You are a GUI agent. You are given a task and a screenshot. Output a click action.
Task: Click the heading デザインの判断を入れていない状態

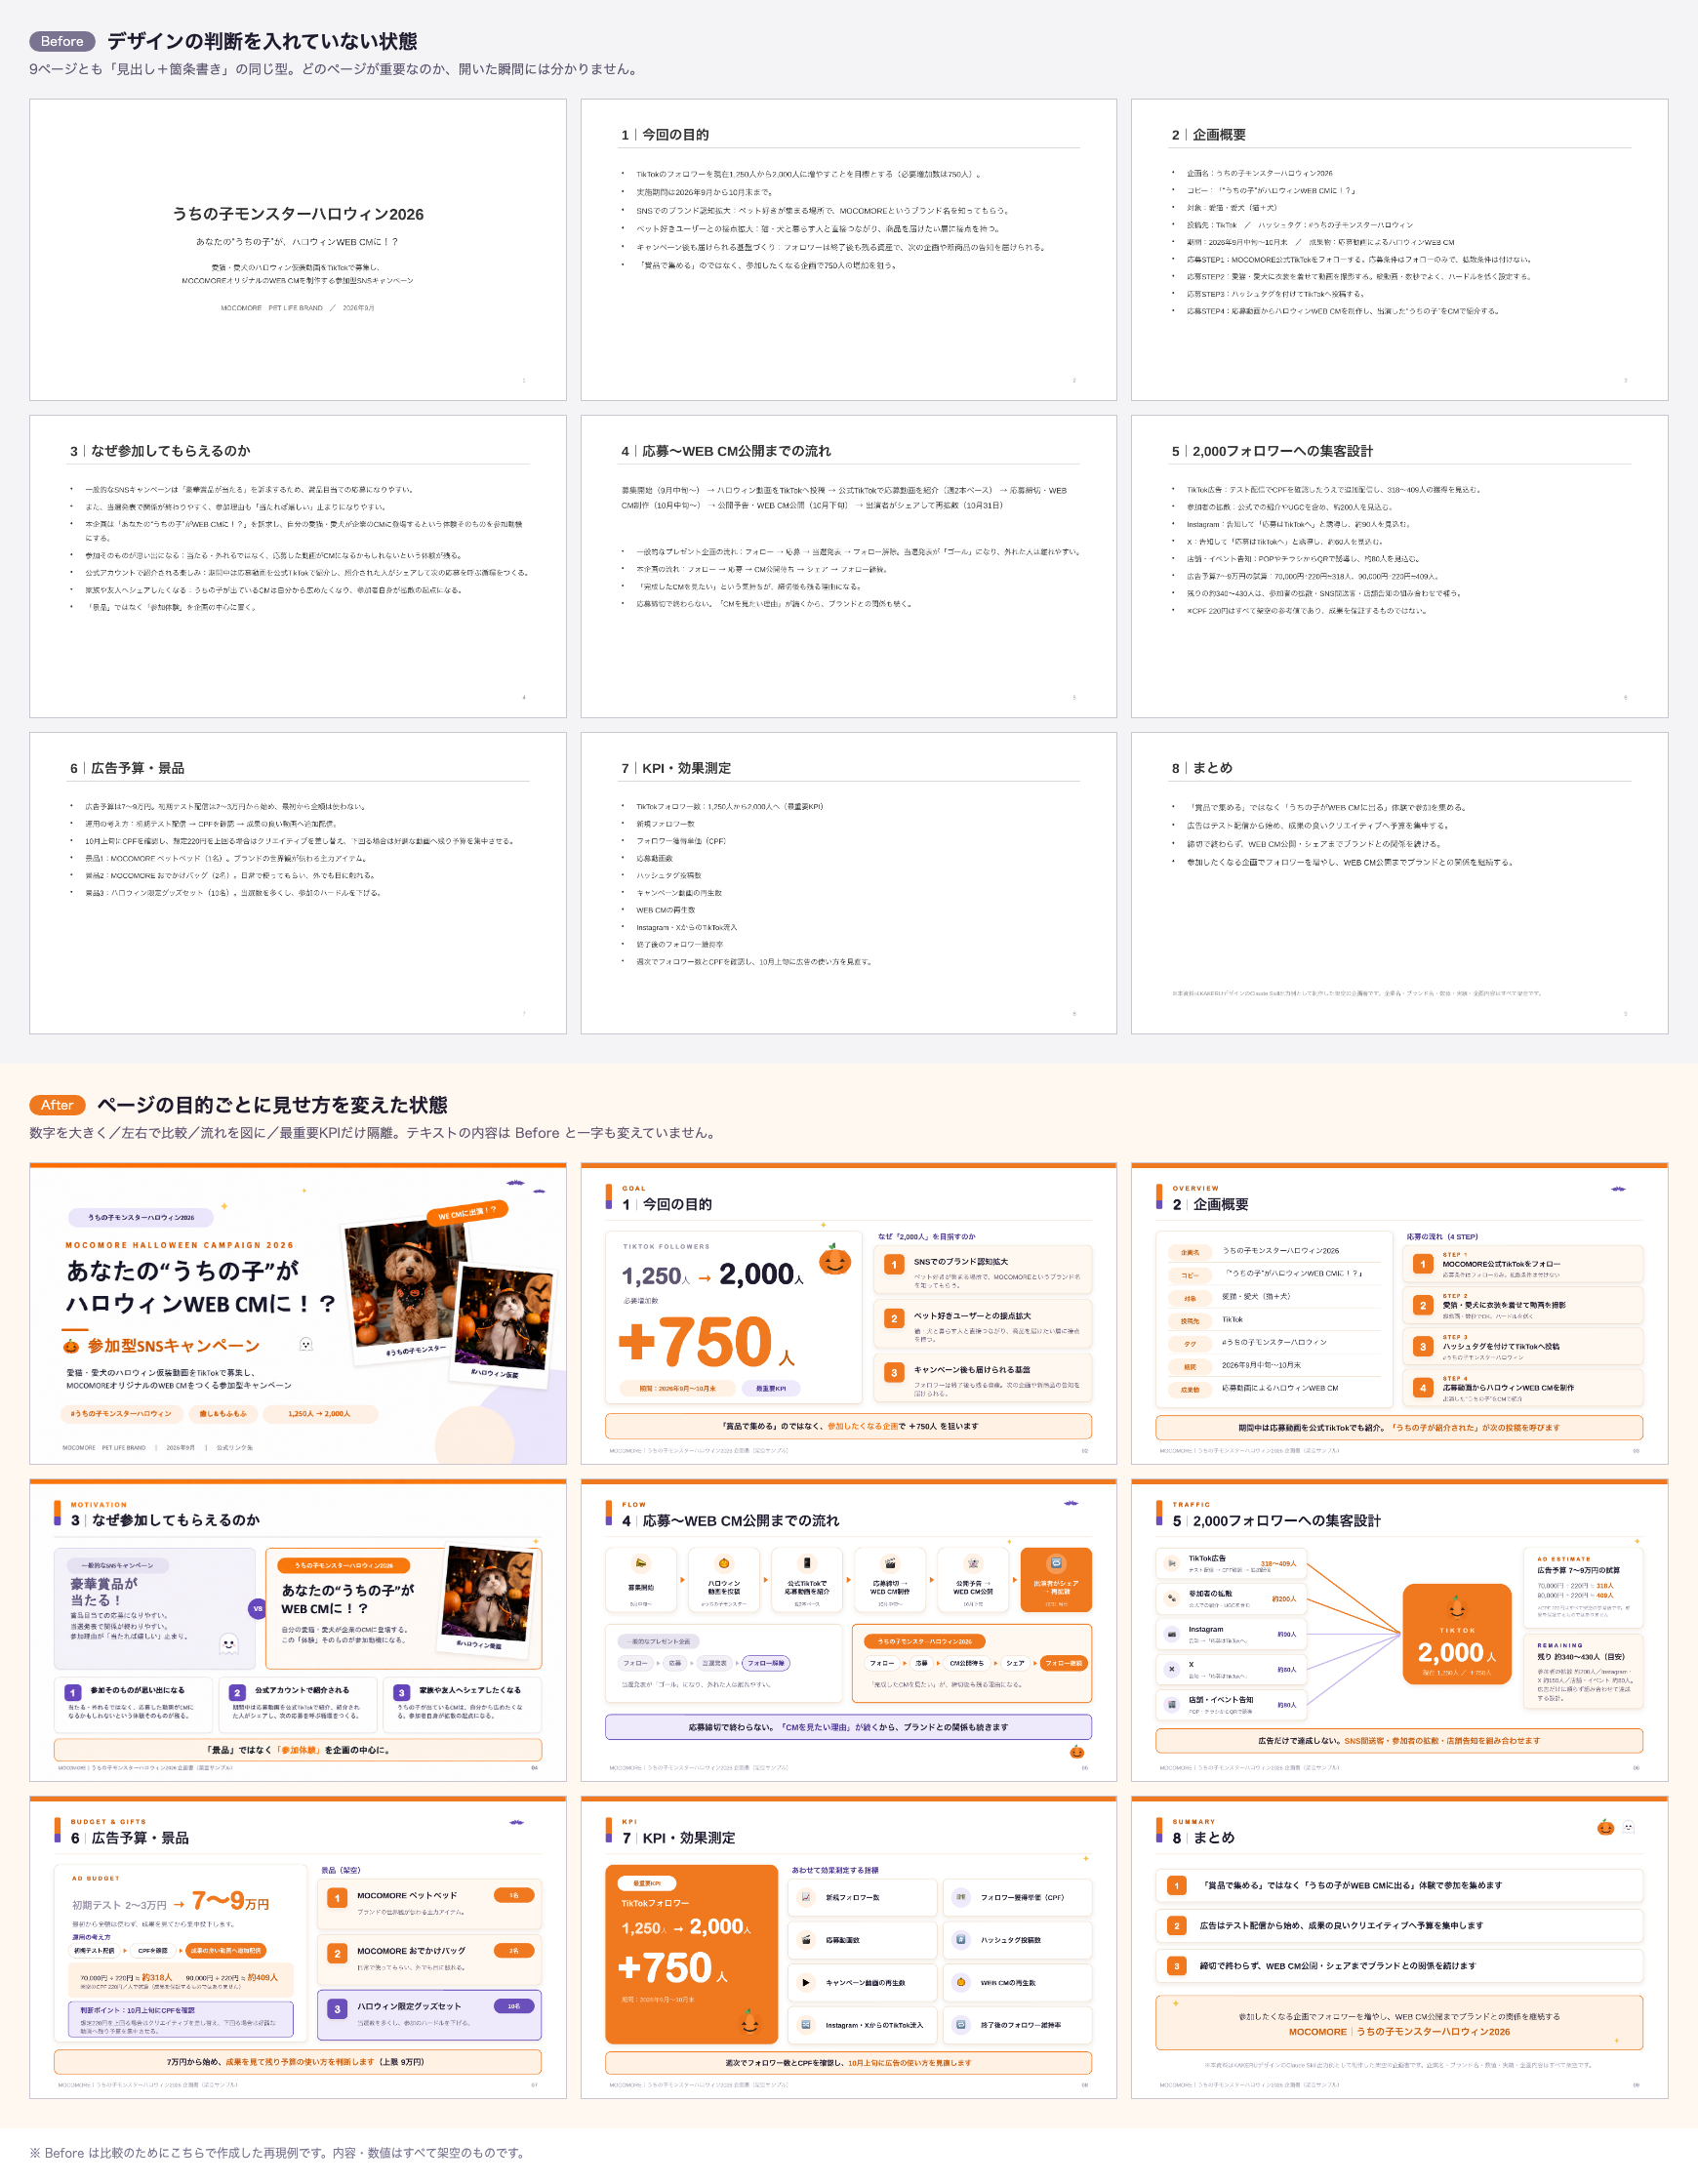[262, 41]
